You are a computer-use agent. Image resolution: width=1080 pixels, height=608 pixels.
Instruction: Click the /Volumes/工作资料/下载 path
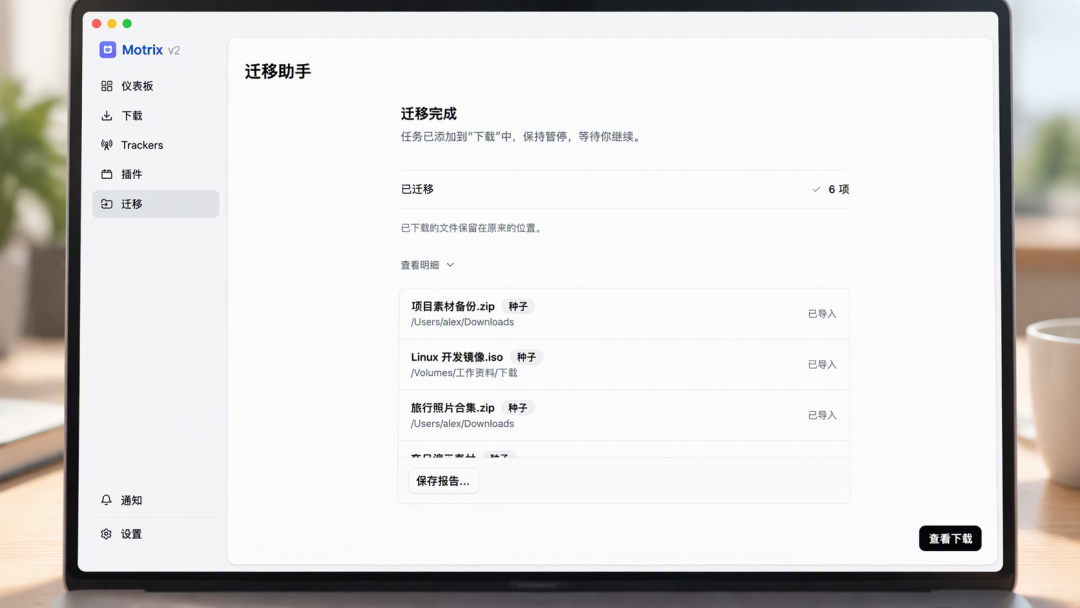(464, 373)
